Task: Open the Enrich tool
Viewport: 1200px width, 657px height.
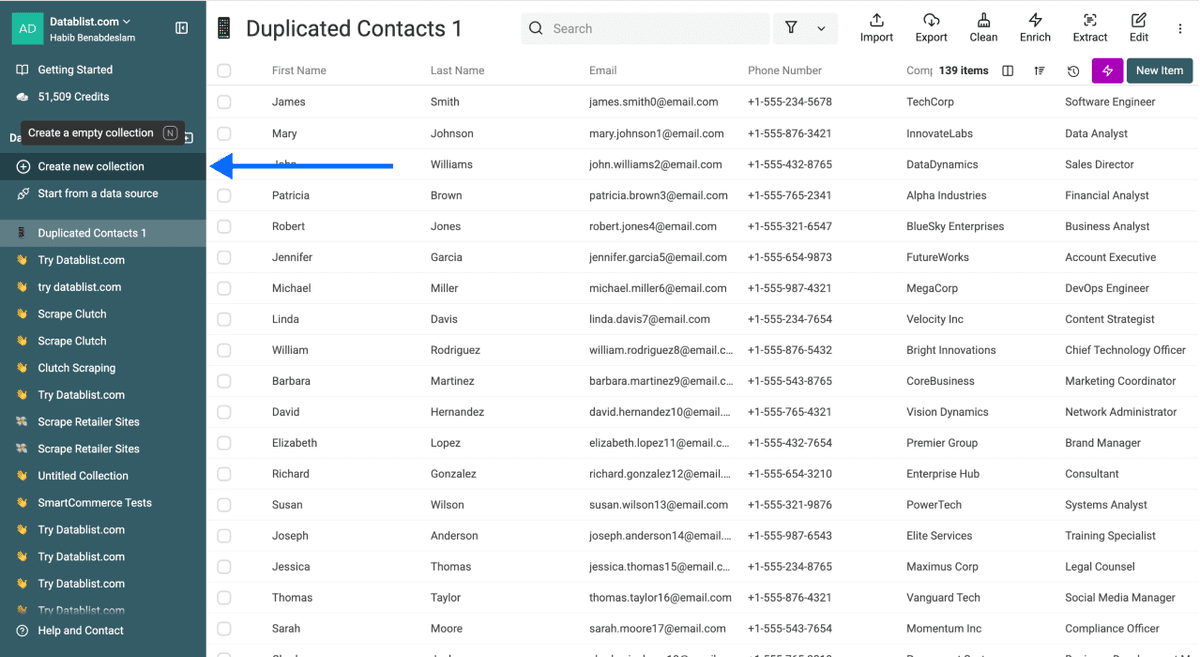Action: [x=1035, y=28]
